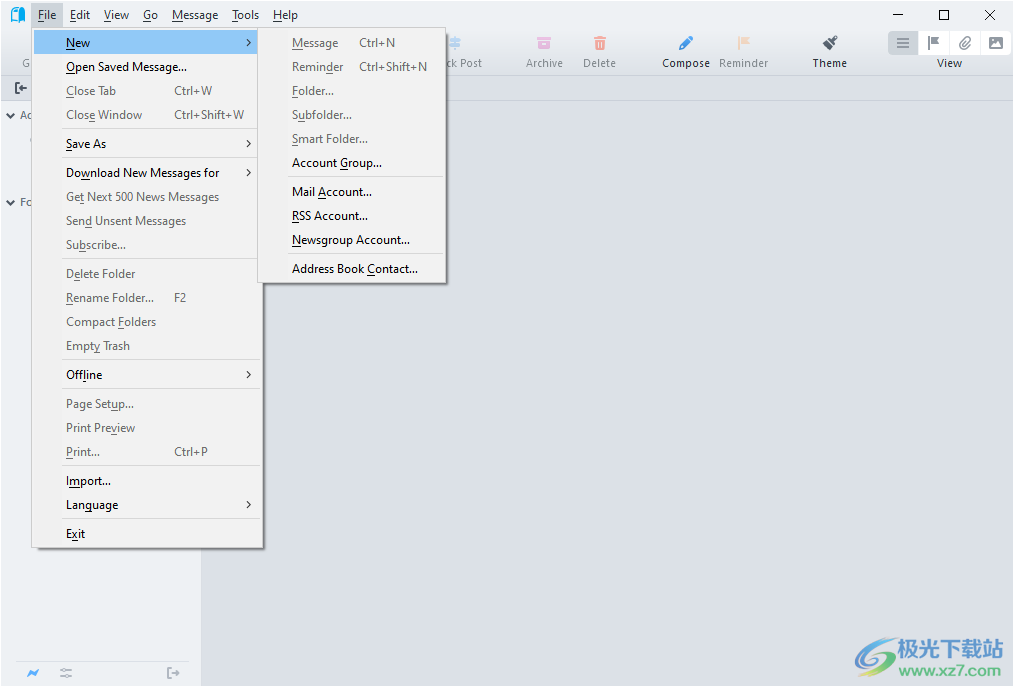
Task: Collapse the Folders section chevron in sidebar
Action: (x=10, y=202)
